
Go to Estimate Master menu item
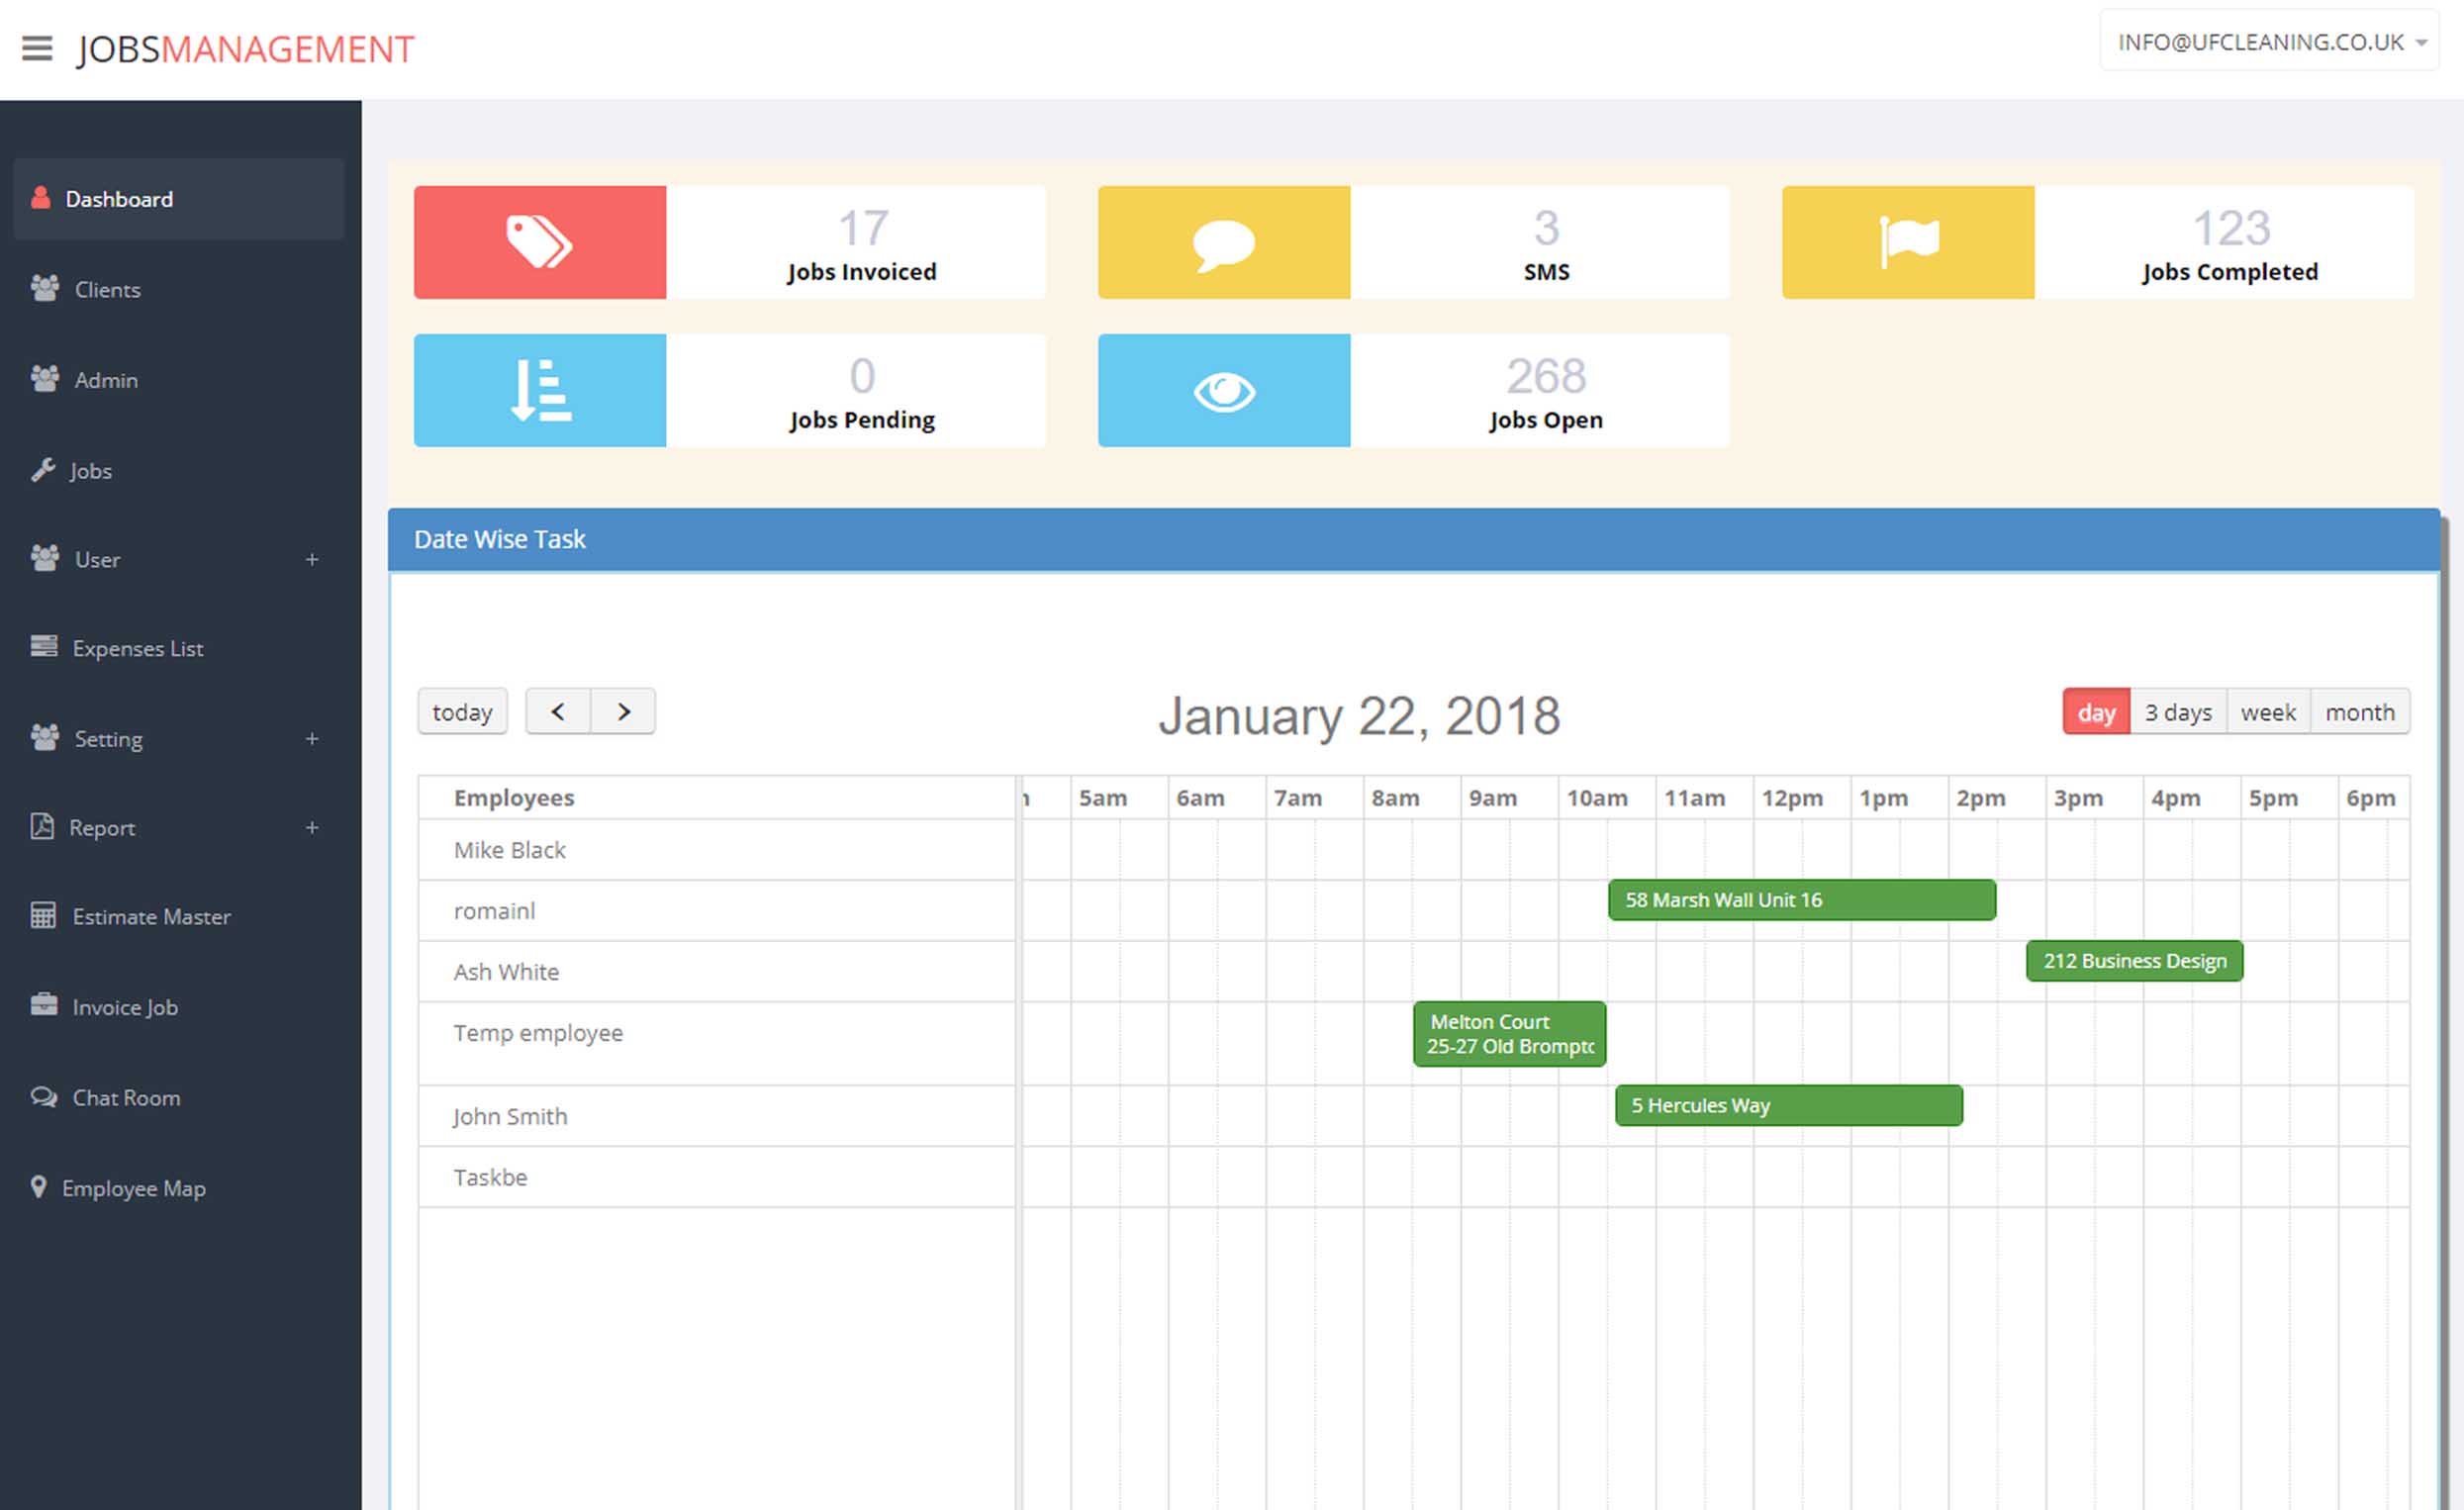151,916
